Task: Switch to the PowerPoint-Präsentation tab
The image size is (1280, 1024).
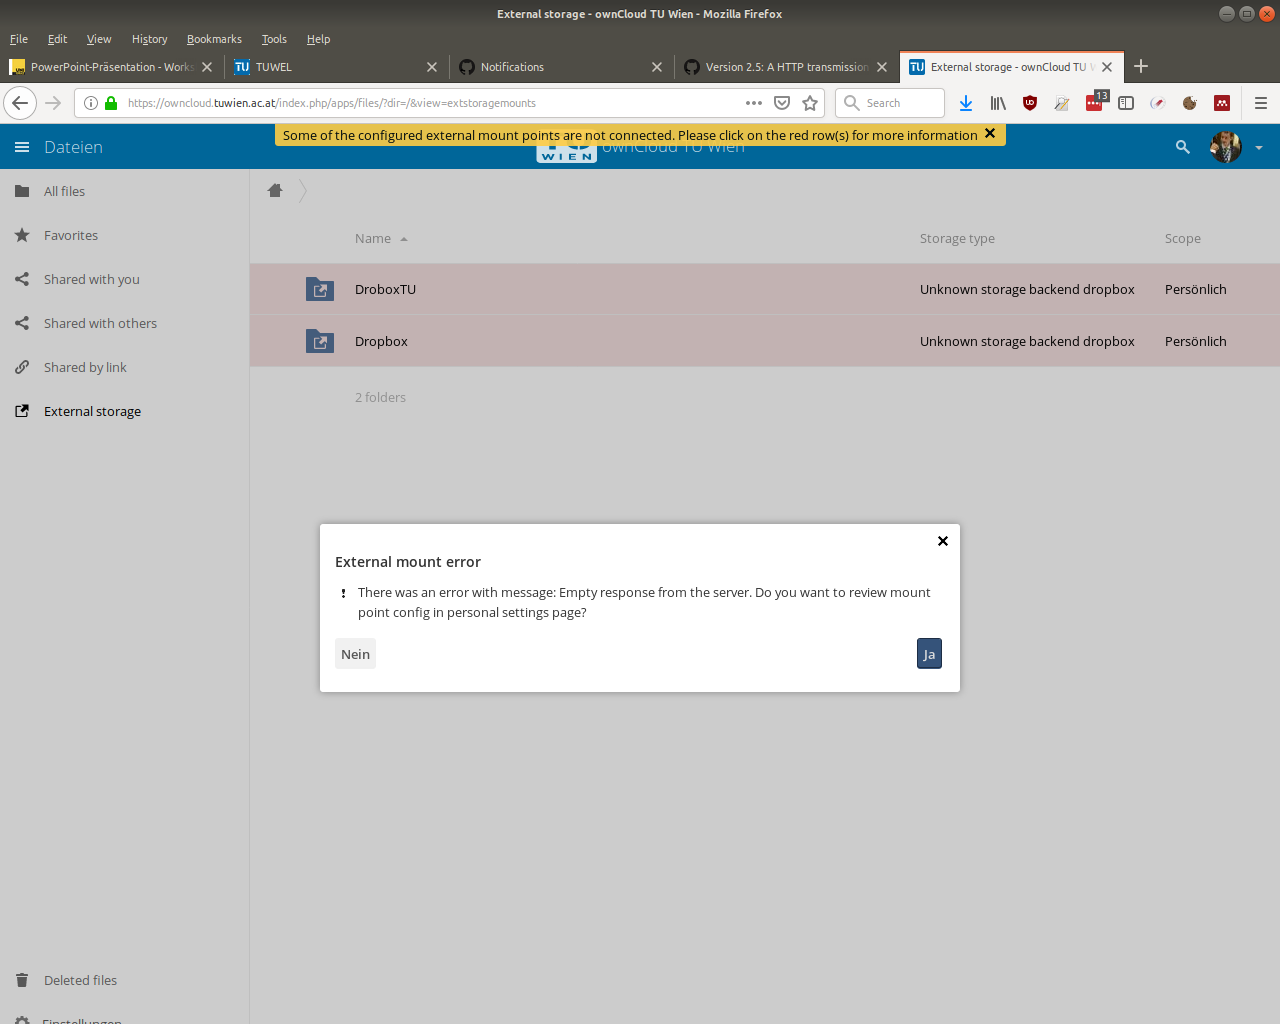Action: pyautogui.click(x=110, y=67)
